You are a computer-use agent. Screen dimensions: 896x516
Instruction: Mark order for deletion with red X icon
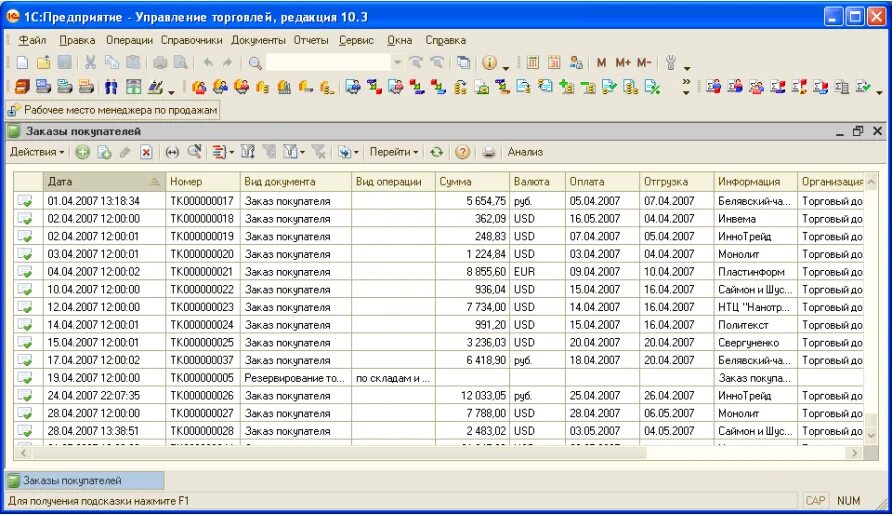[146, 152]
